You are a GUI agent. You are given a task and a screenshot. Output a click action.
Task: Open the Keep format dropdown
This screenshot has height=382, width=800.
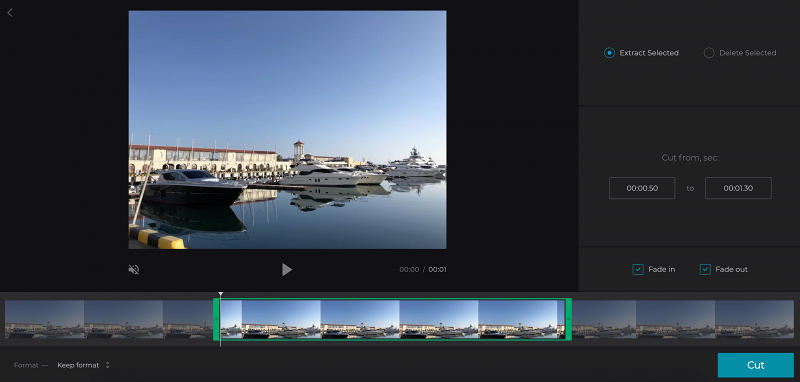point(83,365)
